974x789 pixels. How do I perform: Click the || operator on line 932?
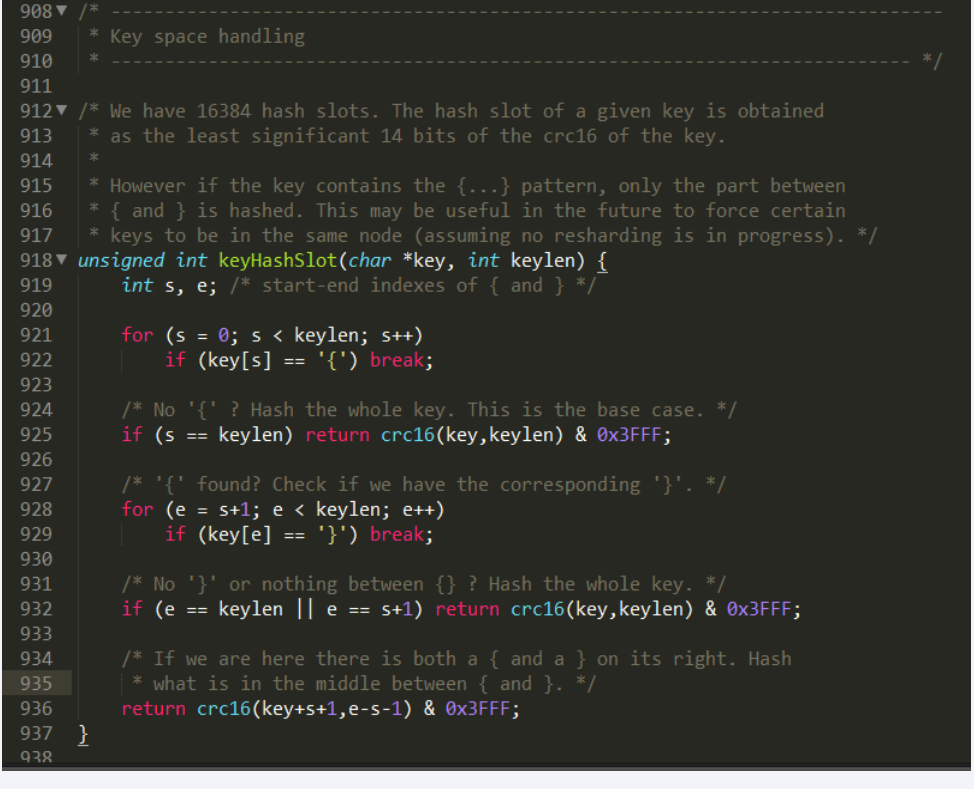click(304, 609)
